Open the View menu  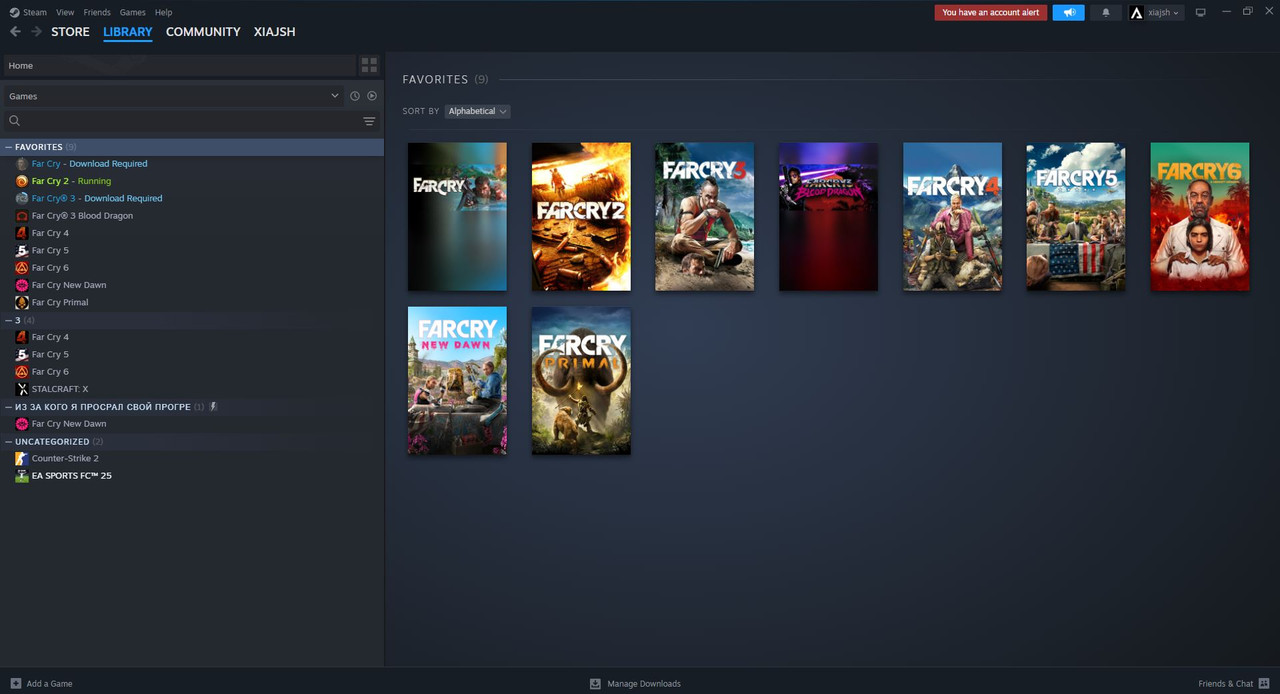coord(65,12)
